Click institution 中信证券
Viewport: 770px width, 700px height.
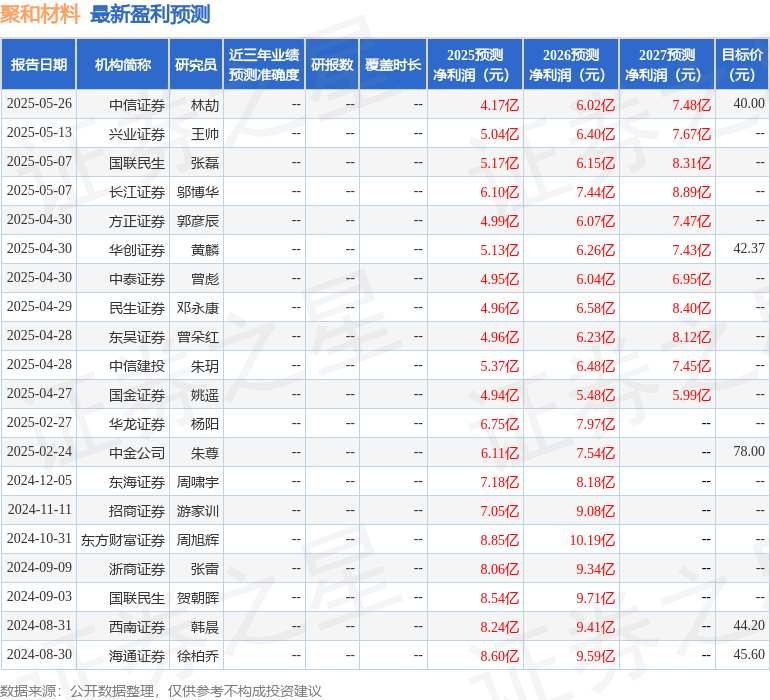[x=137, y=105]
